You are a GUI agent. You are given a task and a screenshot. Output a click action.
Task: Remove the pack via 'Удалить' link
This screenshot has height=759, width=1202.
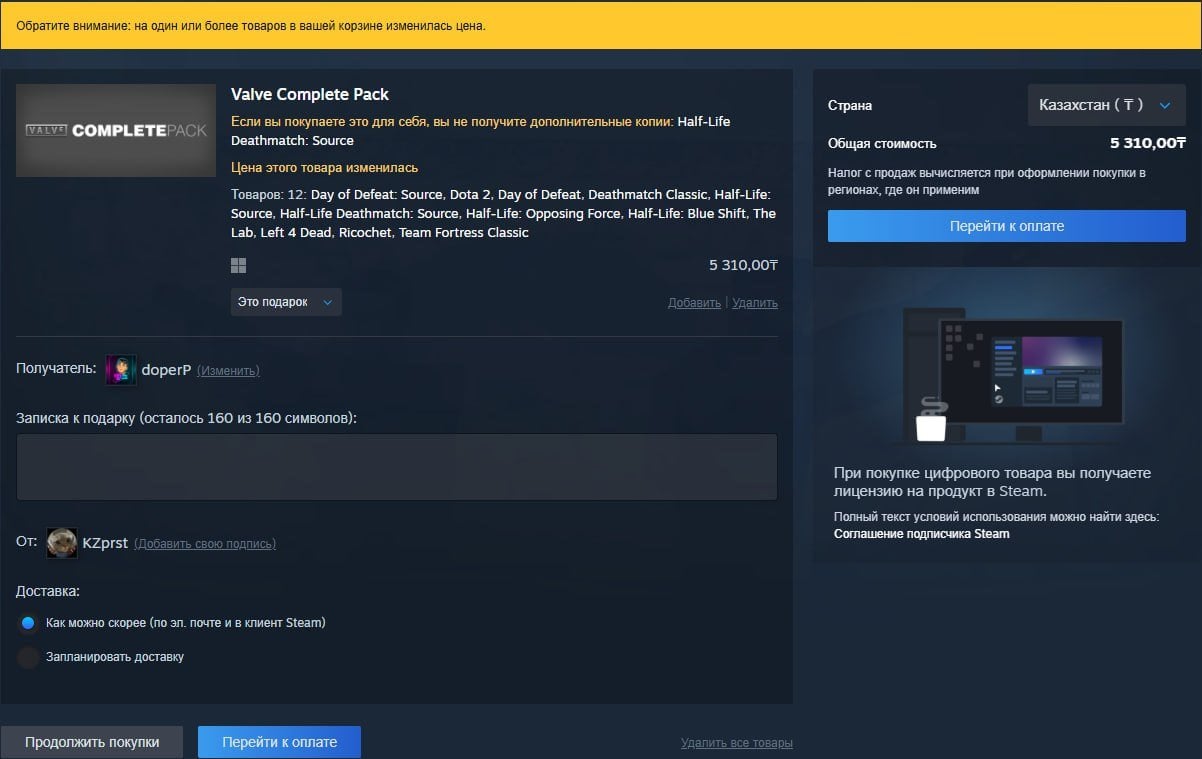pos(754,301)
